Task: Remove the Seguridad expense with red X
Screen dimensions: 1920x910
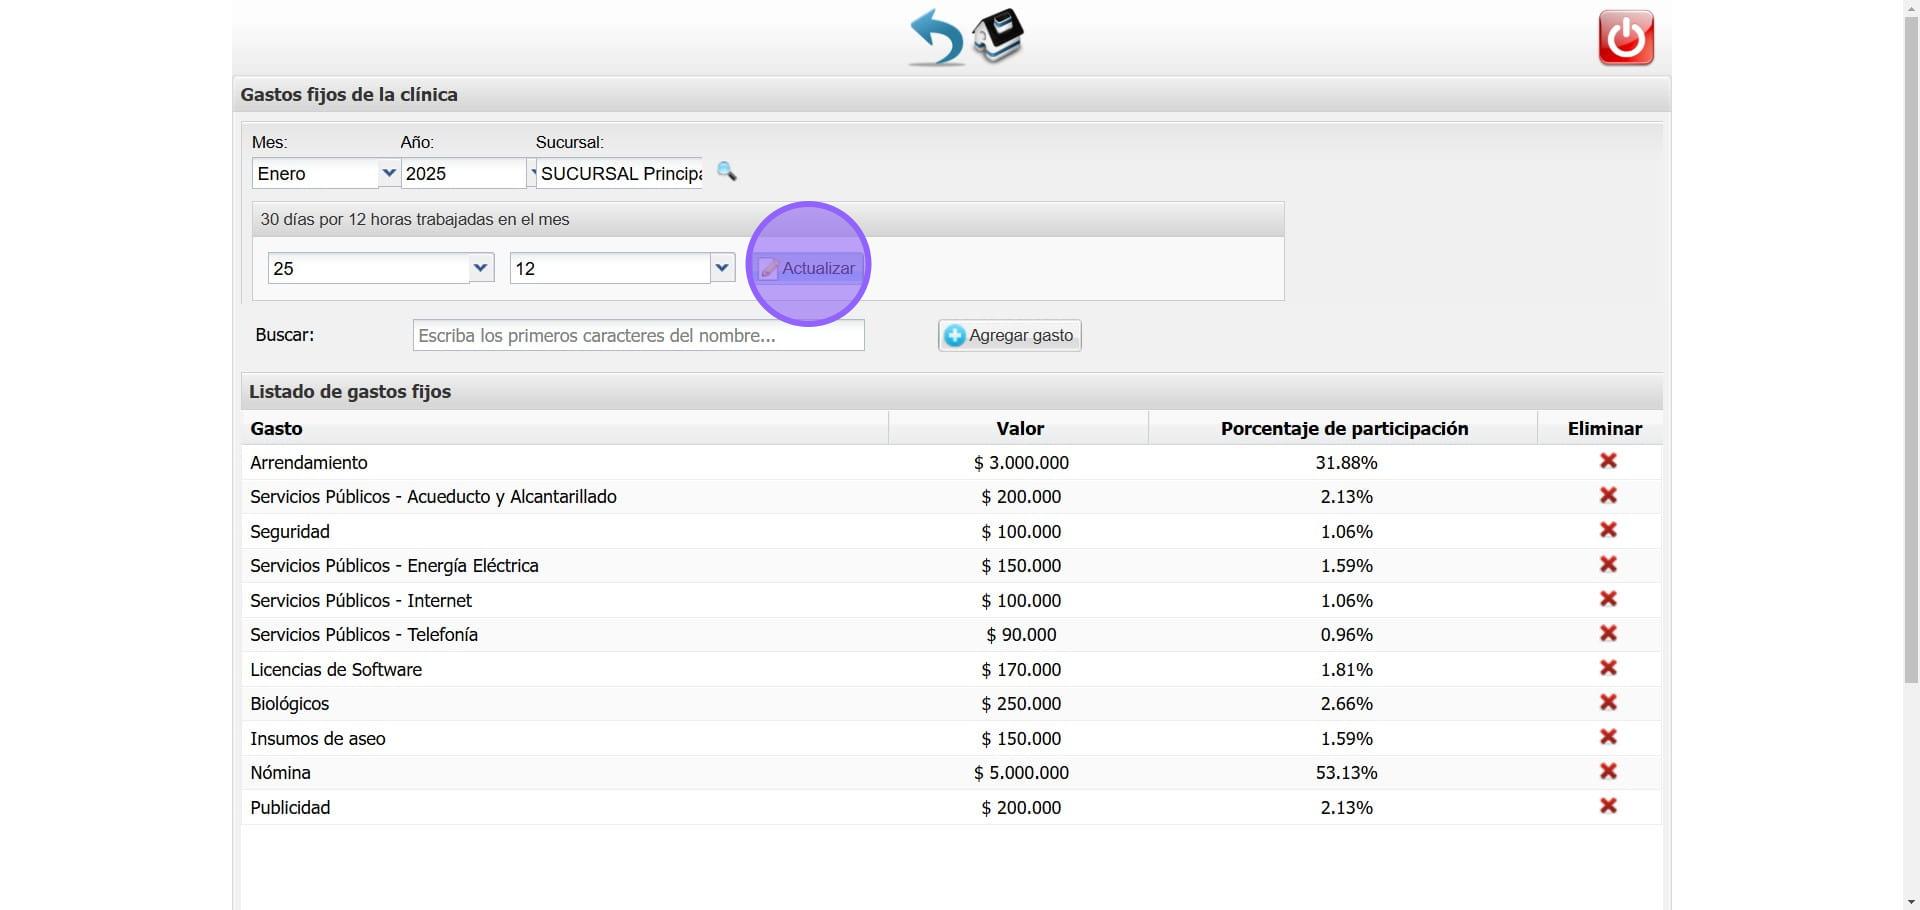Action: coord(1607,530)
